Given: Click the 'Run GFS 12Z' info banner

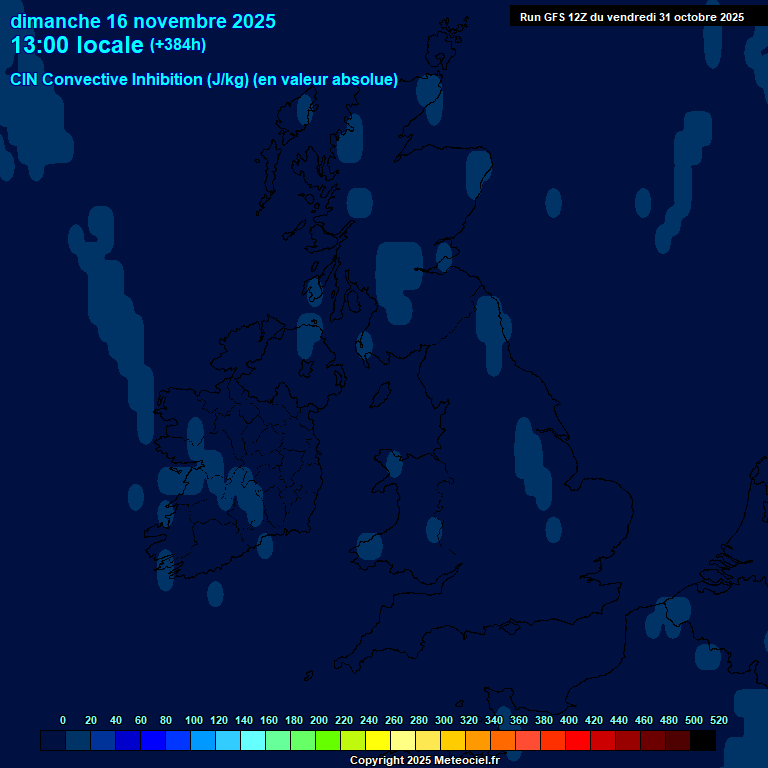Looking at the screenshot, I should pos(631,17).
